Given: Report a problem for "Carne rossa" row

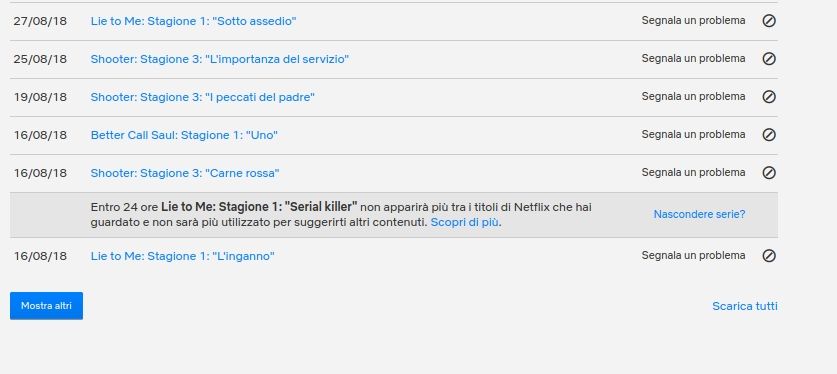Looking at the screenshot, I should (693, 172).
